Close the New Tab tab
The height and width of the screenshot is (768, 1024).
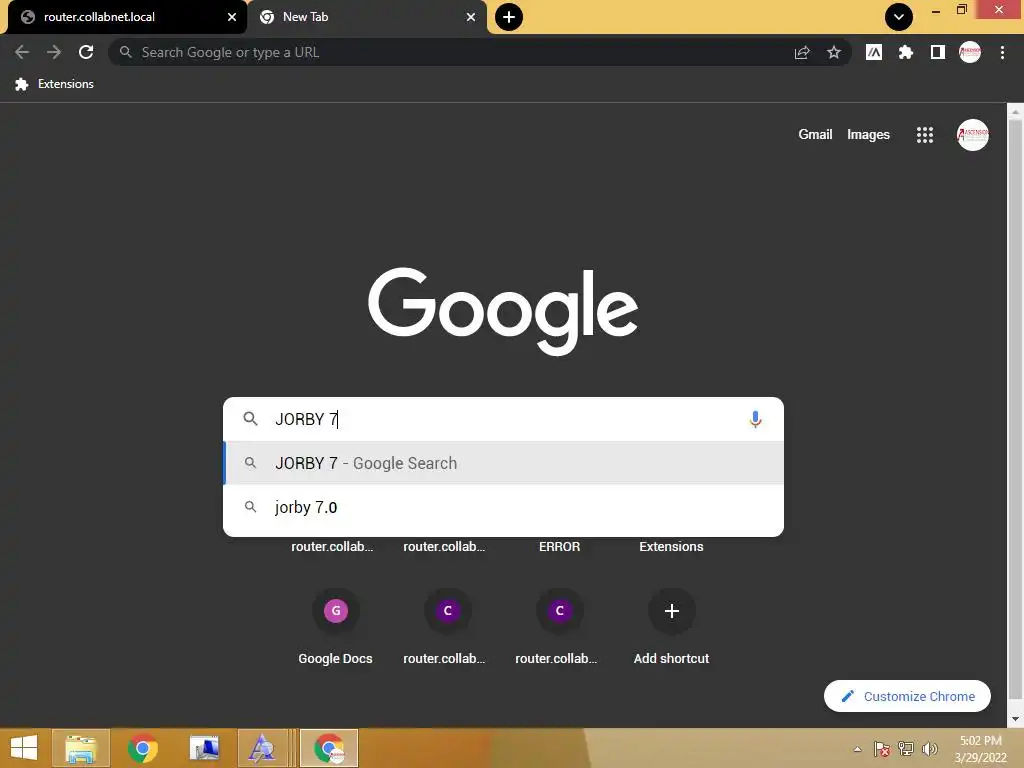(471, 17)
